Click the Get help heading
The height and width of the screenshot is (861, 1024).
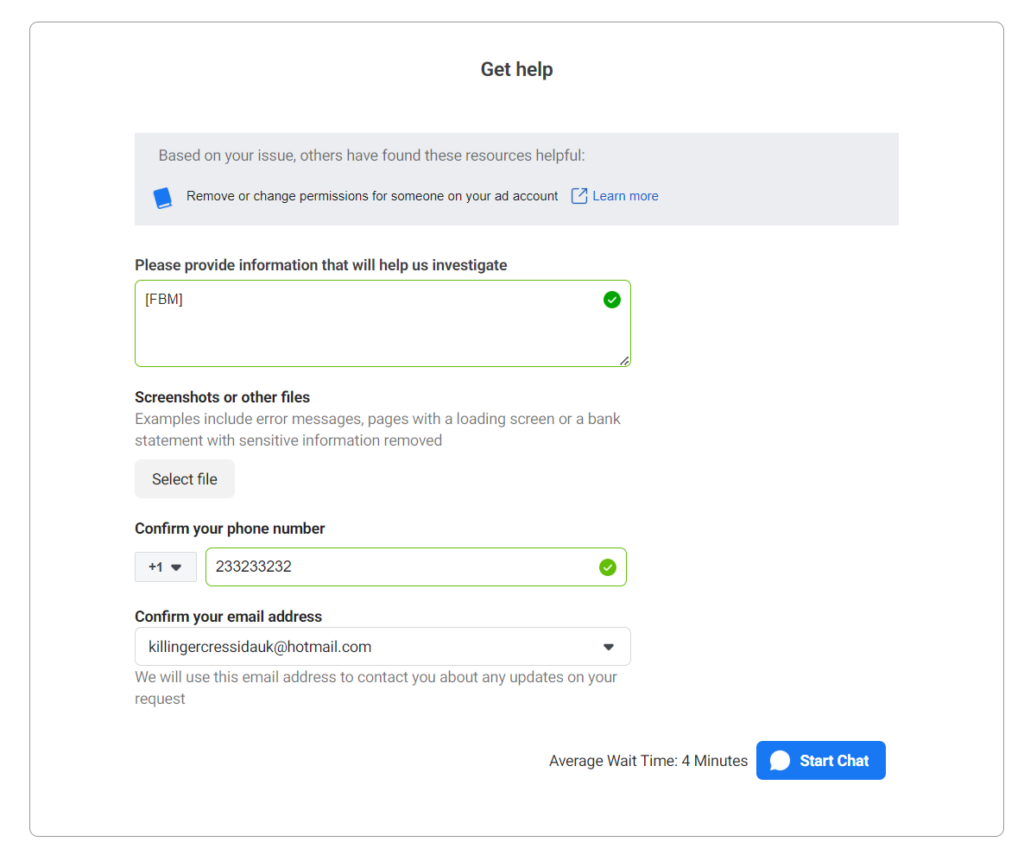click(517, 69)
